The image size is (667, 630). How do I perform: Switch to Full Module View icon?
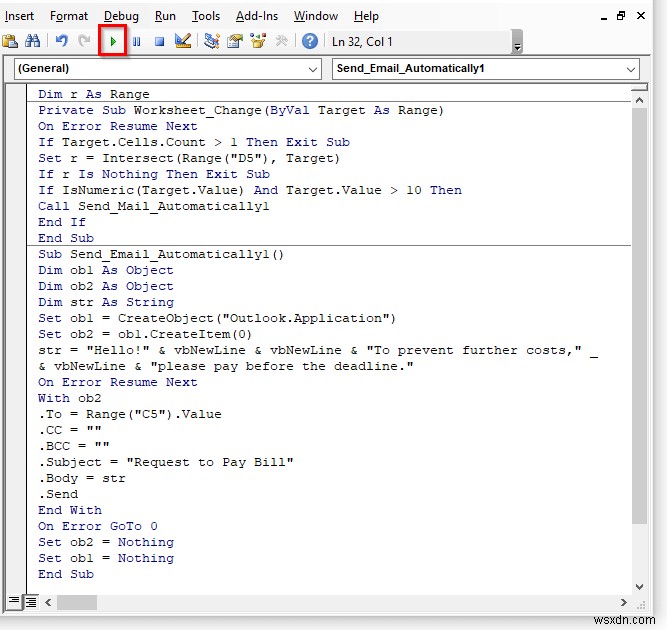(31, 602)
